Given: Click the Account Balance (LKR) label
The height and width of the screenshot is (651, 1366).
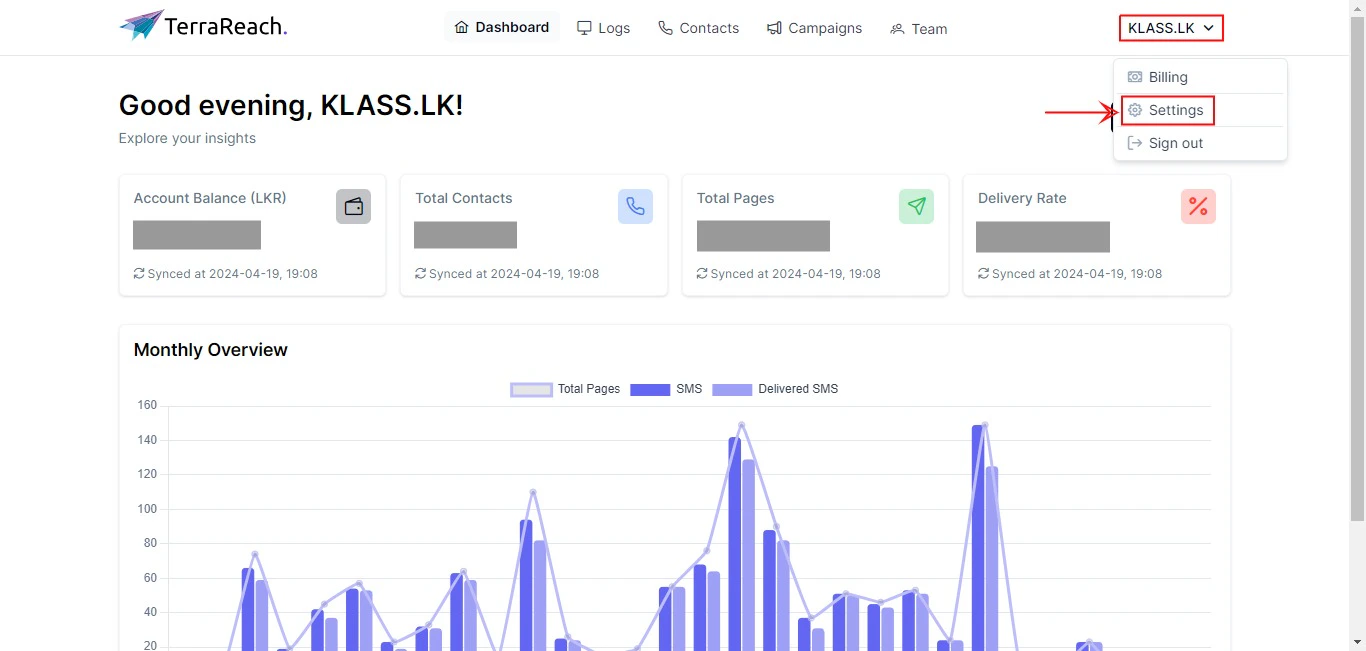Looking at the screenshot, I should pos(210,198).
